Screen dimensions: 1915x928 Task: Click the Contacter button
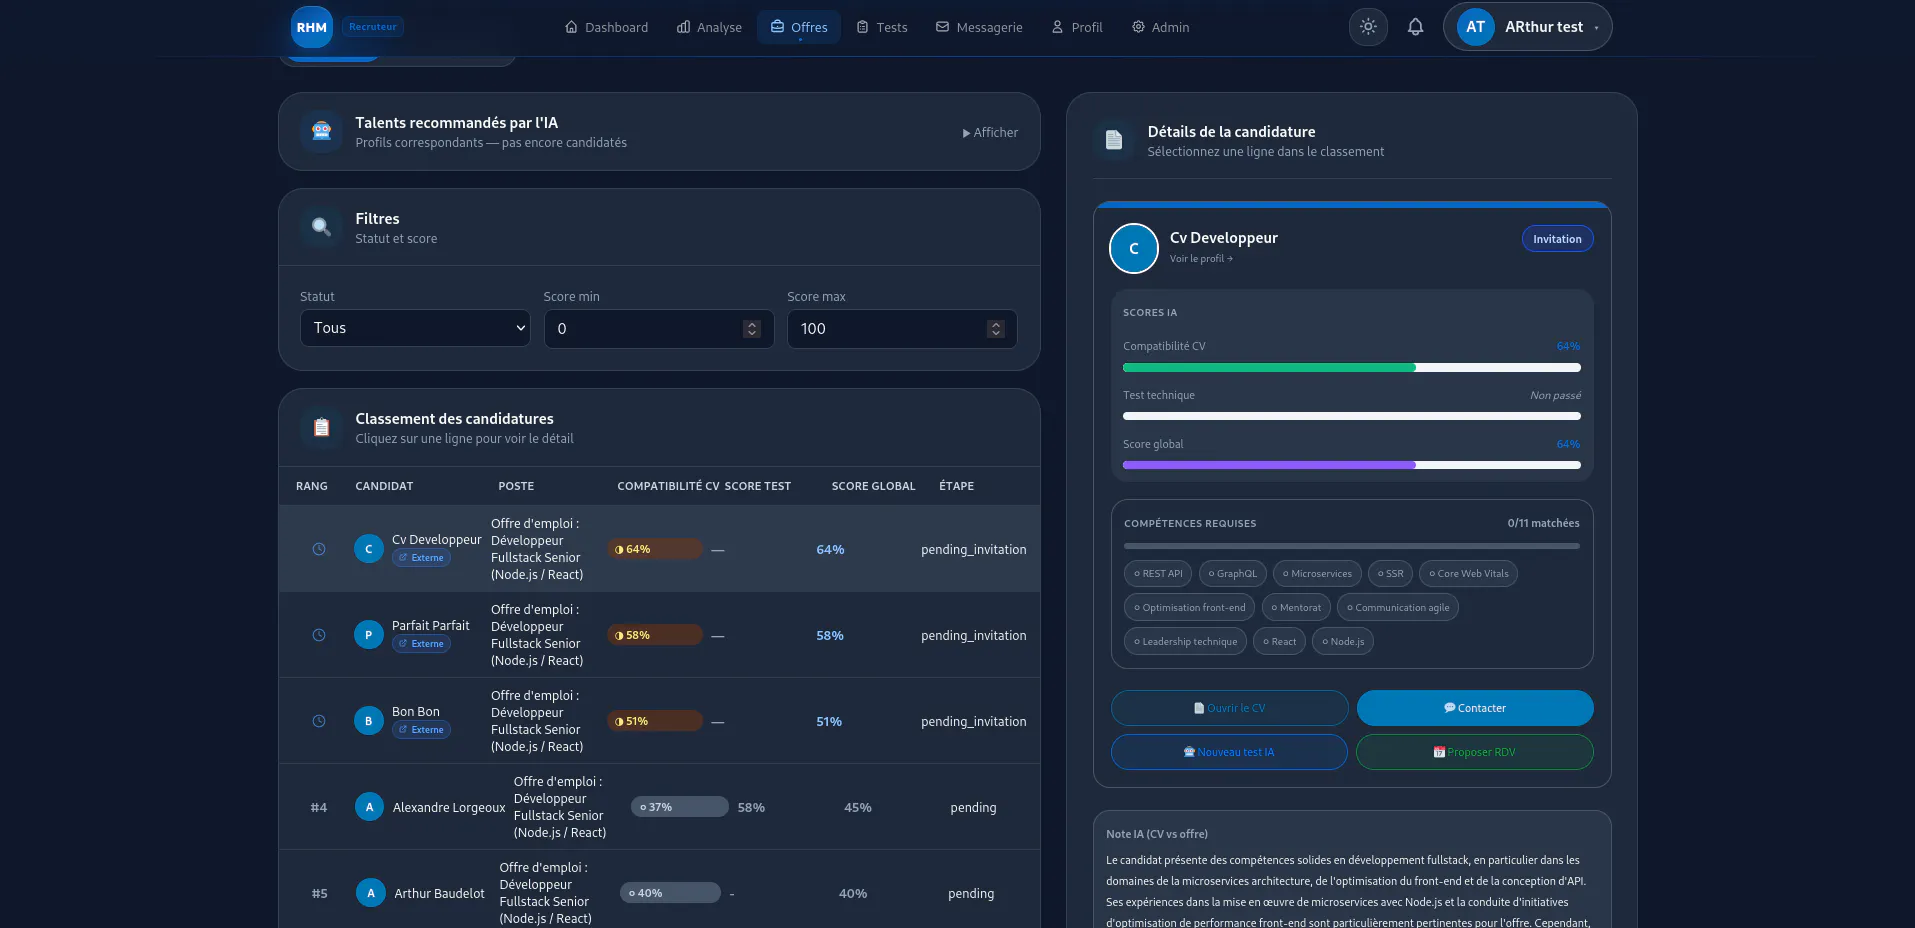coord(1475,708)
